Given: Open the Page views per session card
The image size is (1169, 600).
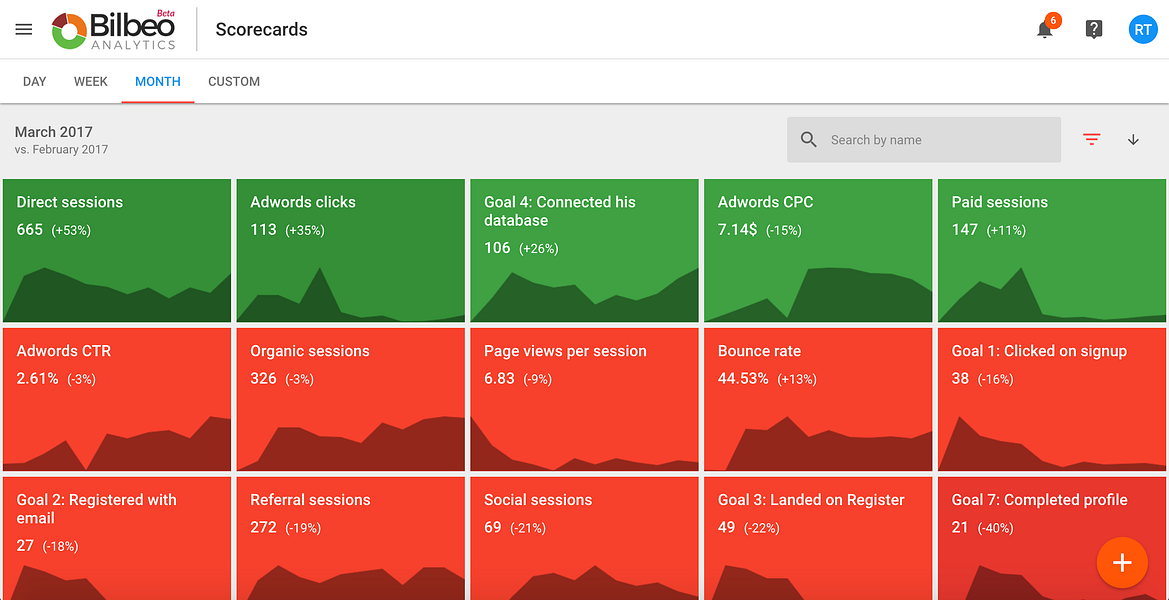Looking at the screenshot, I should (584, 400).
